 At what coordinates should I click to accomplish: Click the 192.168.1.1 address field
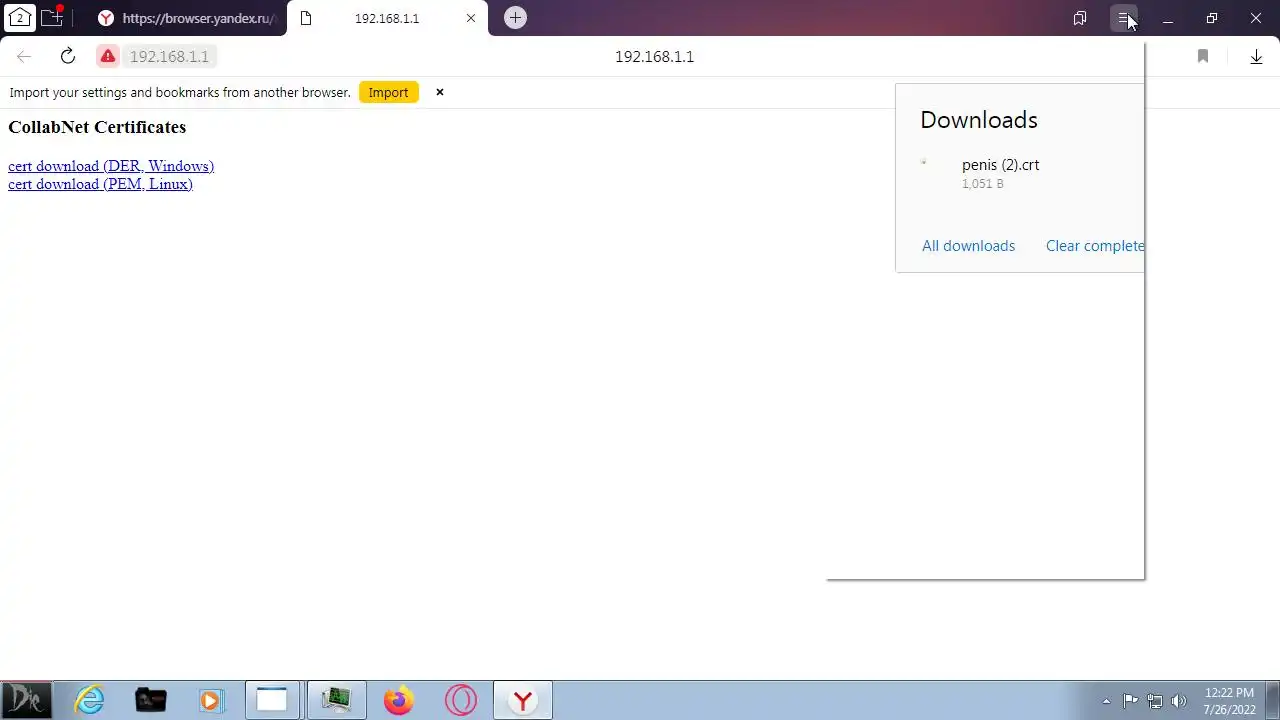(169, 56)
